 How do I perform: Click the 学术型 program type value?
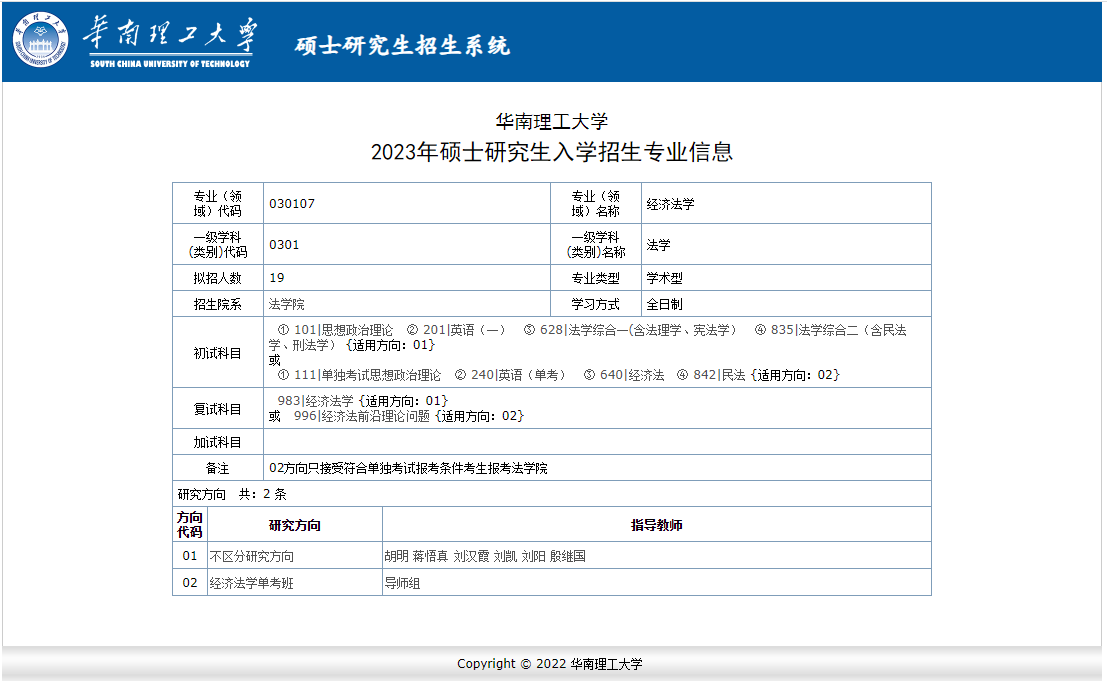click(664, 278)
